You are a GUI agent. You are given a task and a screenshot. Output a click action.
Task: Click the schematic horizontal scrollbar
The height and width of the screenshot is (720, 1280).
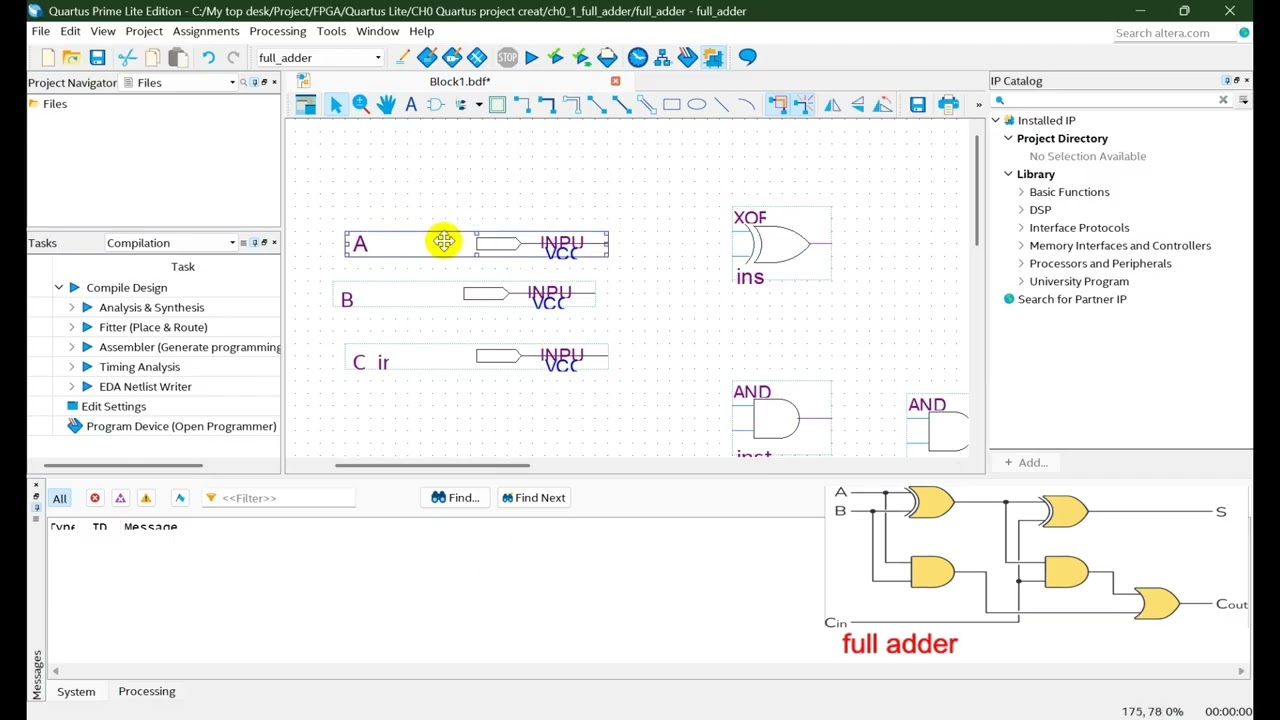click(432, 465)
